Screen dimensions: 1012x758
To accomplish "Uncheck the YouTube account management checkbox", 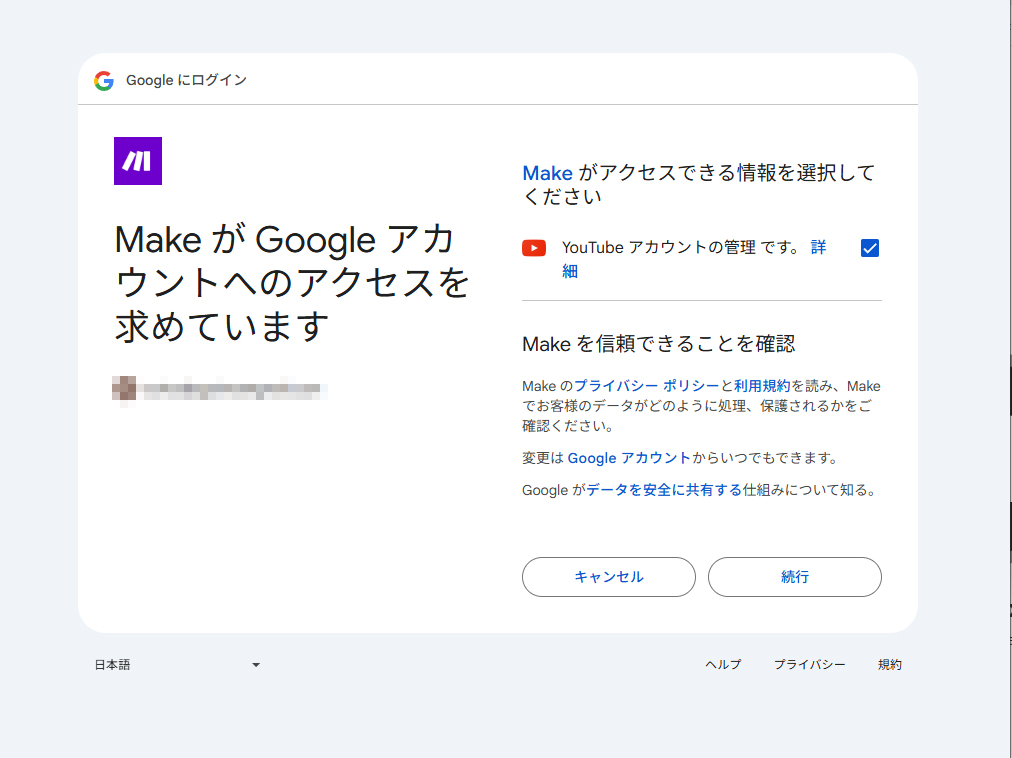I will (870, 248).
